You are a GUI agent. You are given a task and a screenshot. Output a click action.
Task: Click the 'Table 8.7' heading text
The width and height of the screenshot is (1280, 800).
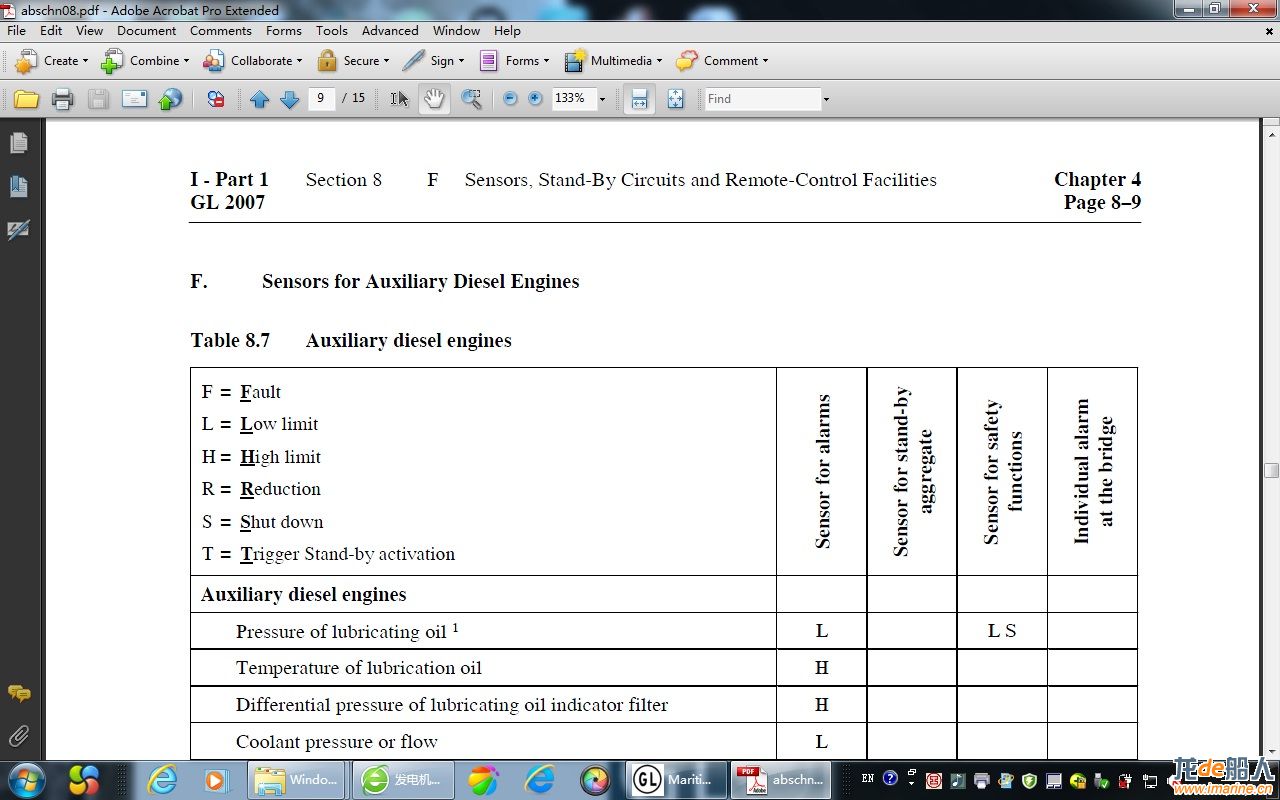pyautogui.click(x=230, y=340)
